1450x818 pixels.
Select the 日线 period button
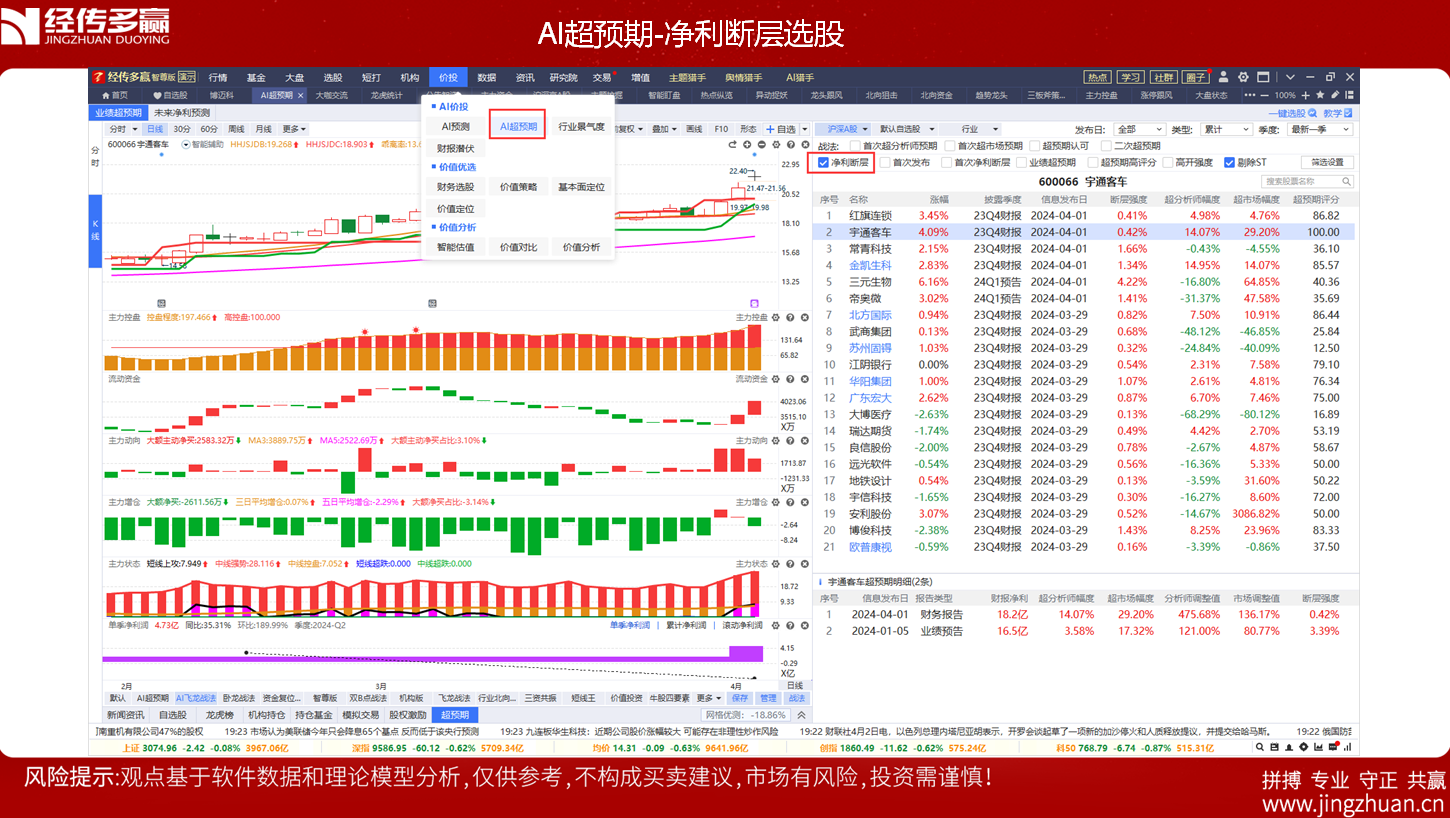tap(154, 129)
